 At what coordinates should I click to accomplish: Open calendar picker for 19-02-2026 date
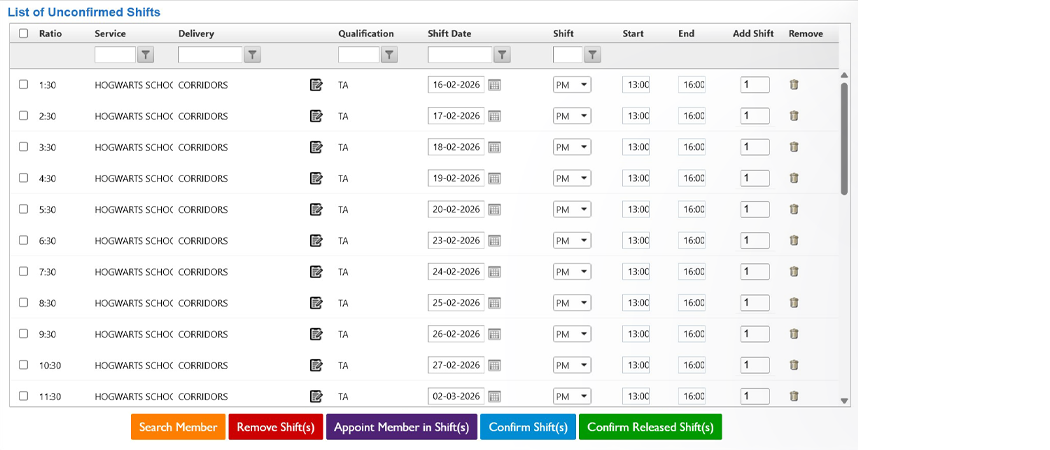click(494, 178)
